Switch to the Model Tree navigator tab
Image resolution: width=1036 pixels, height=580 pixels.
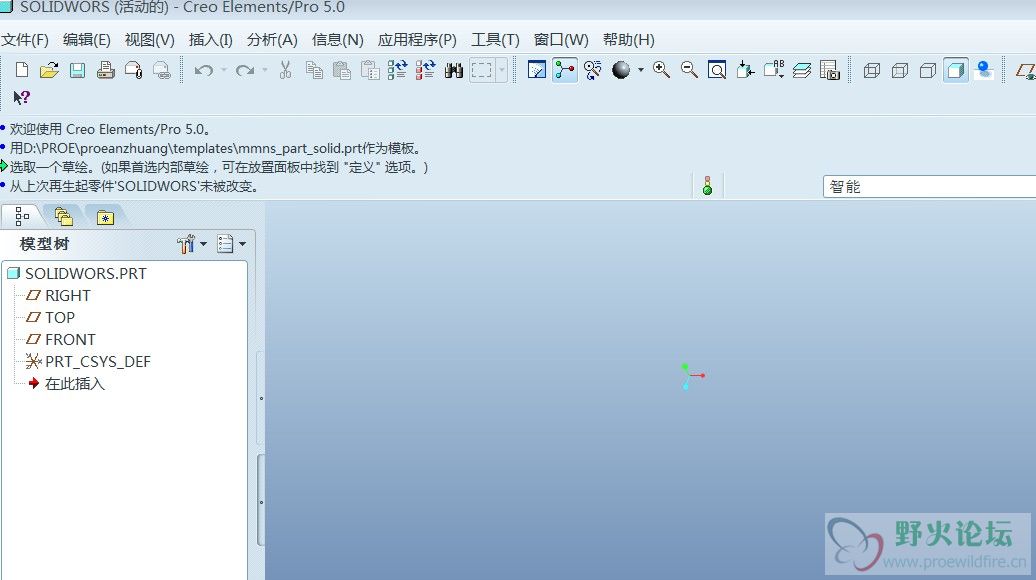pyautogui.click(x=22, y=216)
